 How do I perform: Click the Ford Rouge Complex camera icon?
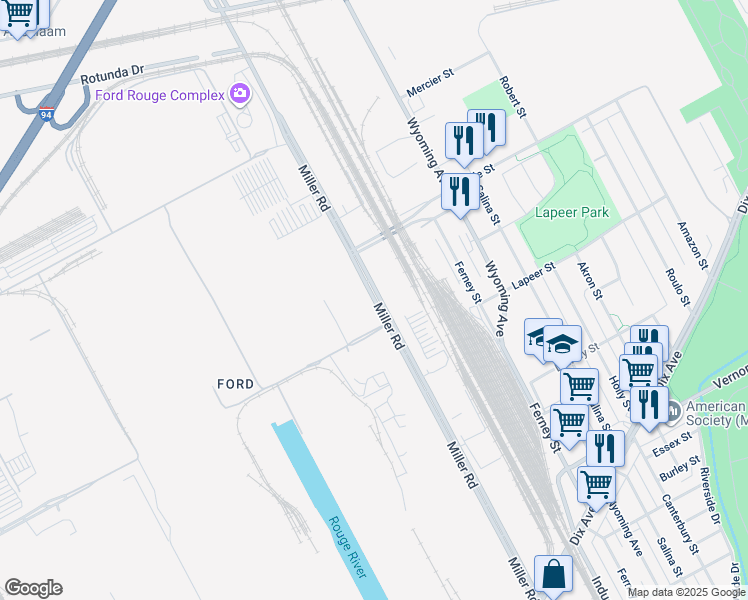(x=239, y=93)
